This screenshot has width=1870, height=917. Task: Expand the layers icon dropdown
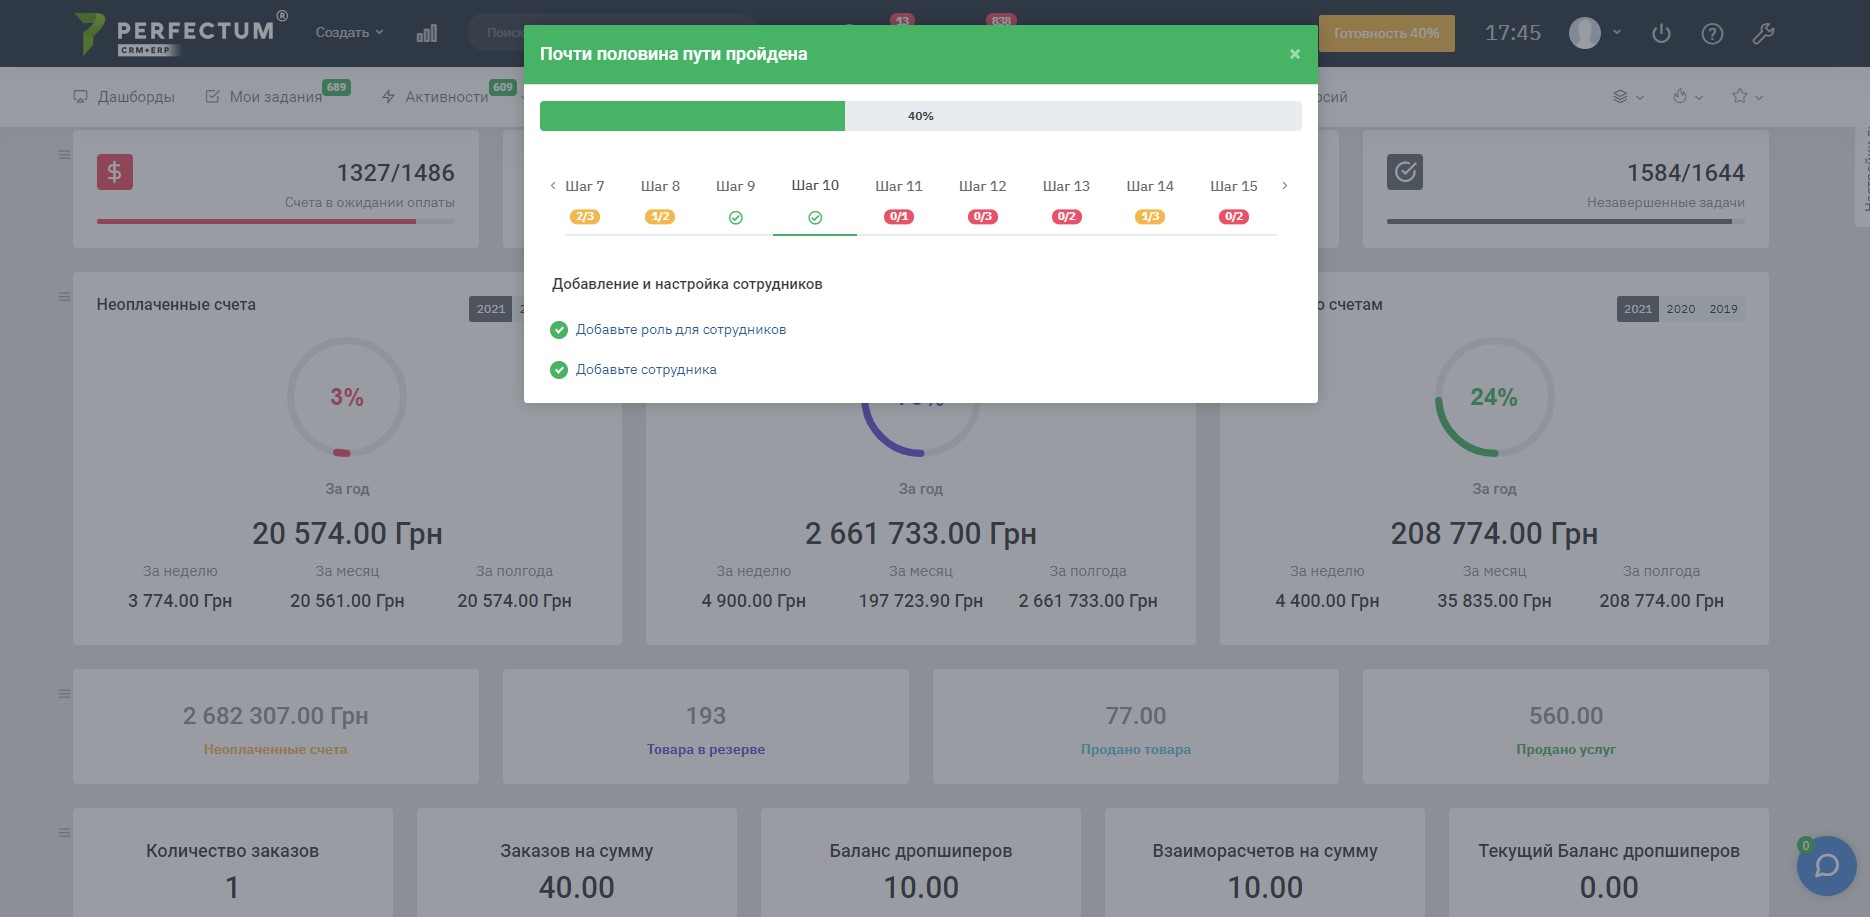click(1627, 97)
